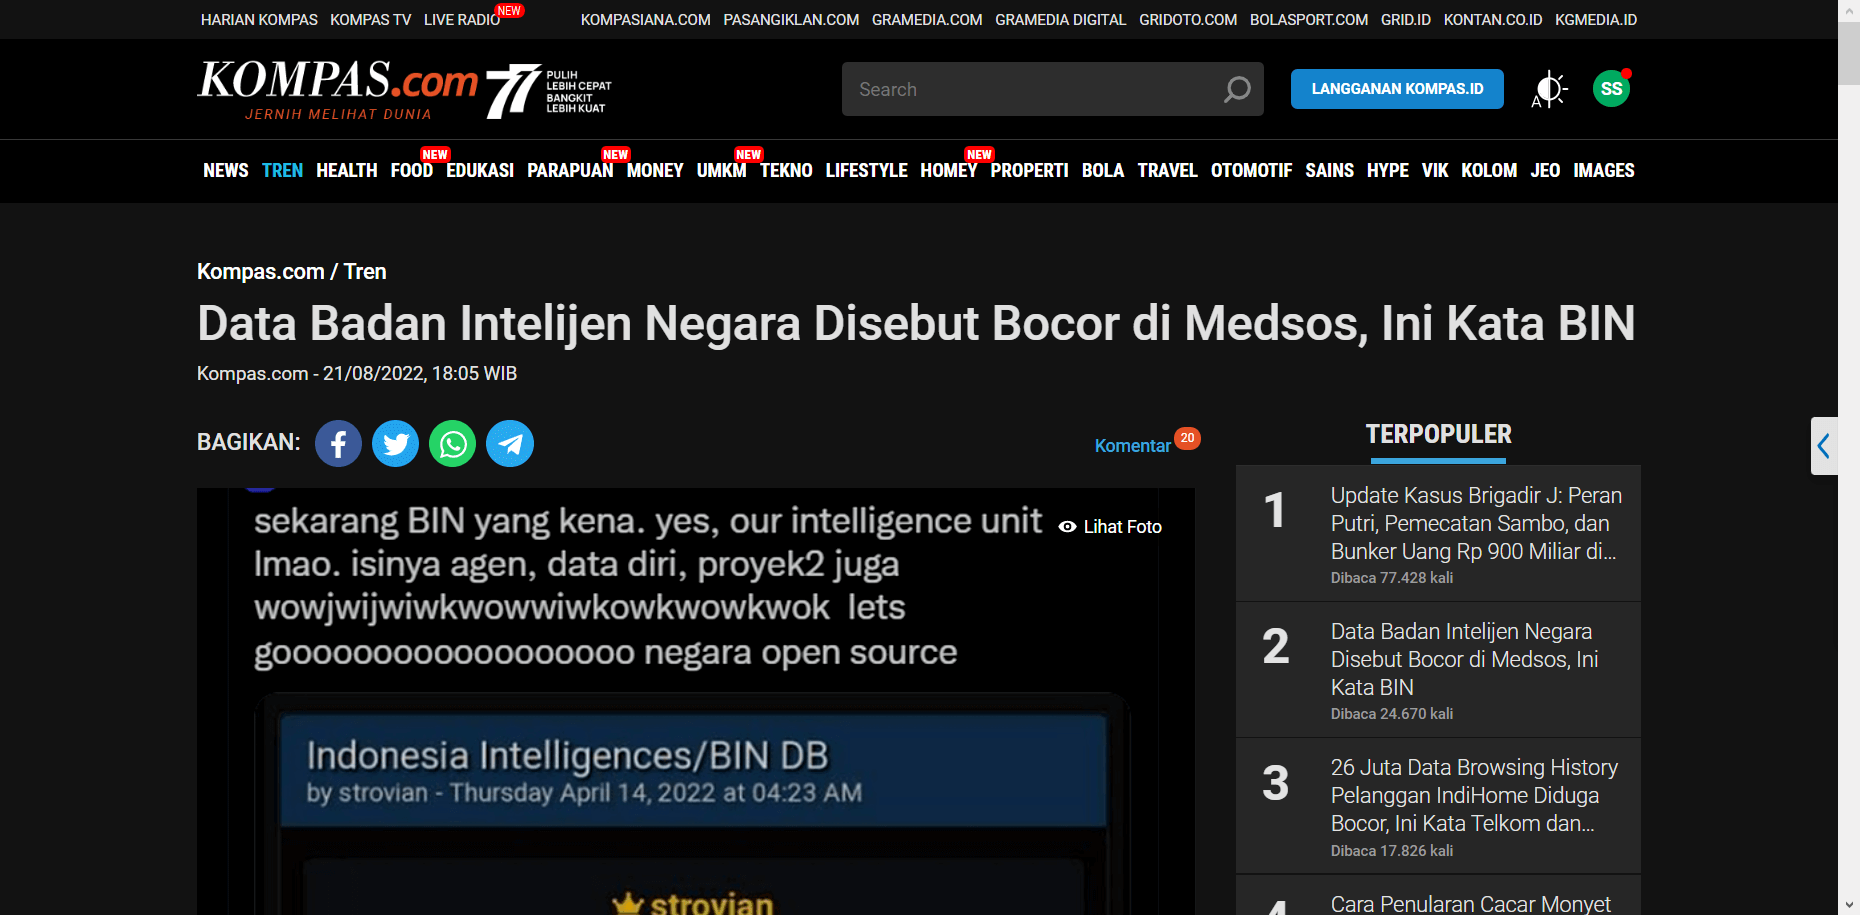Go to Kompas TV link
The image size is (1860, 915).
tap(370, 20)
